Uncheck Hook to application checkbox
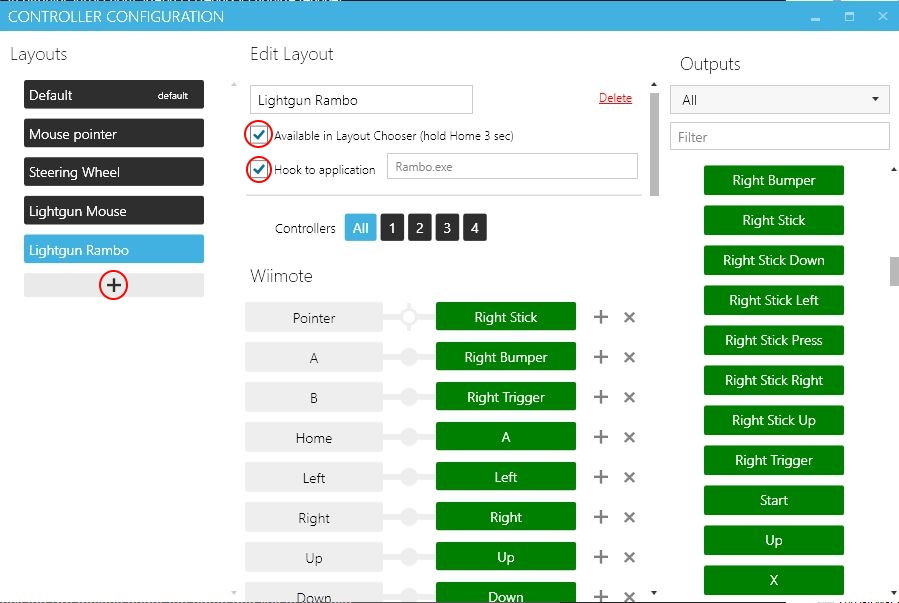899x603 pixels. click(x=259, y=169)
